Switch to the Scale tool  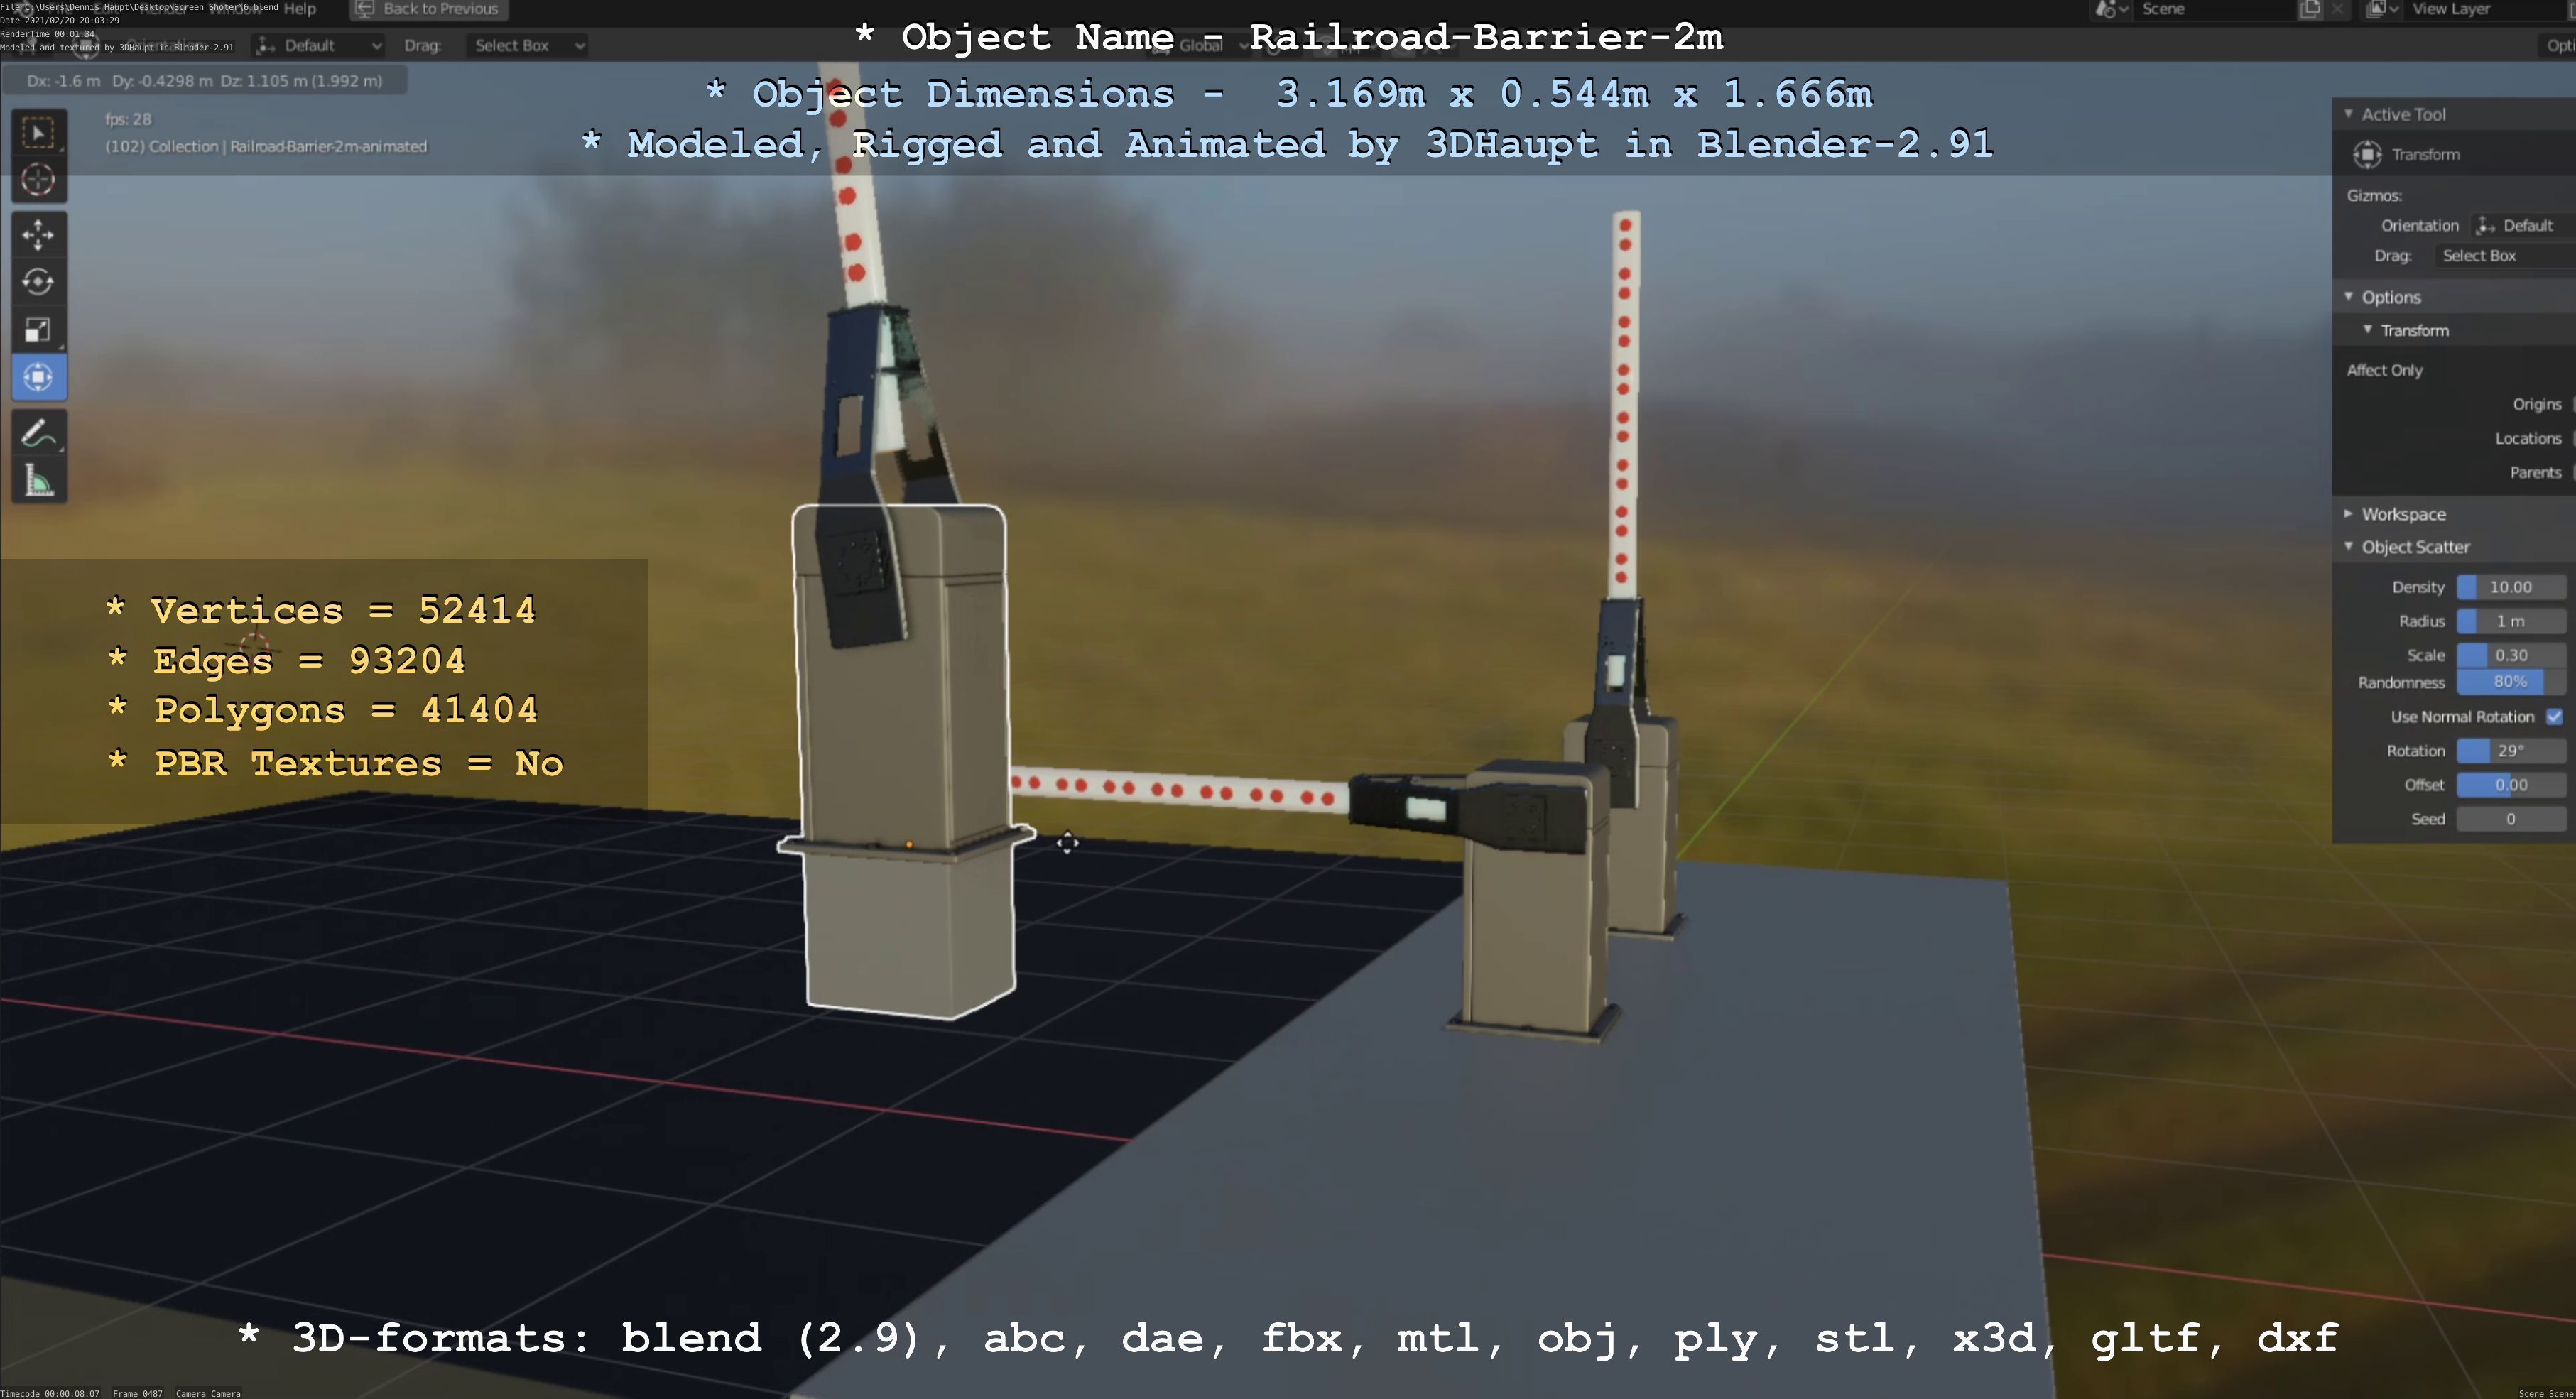pos(38,330)
